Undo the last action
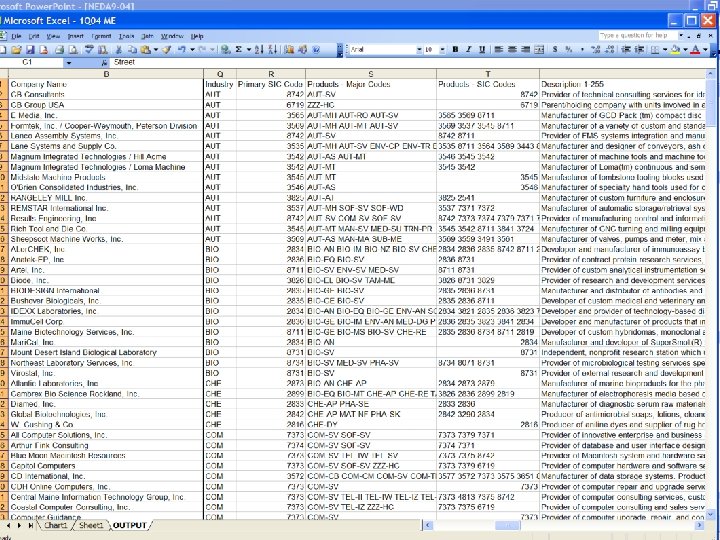This screenshot has height=540, width=720. click(182, 50)
